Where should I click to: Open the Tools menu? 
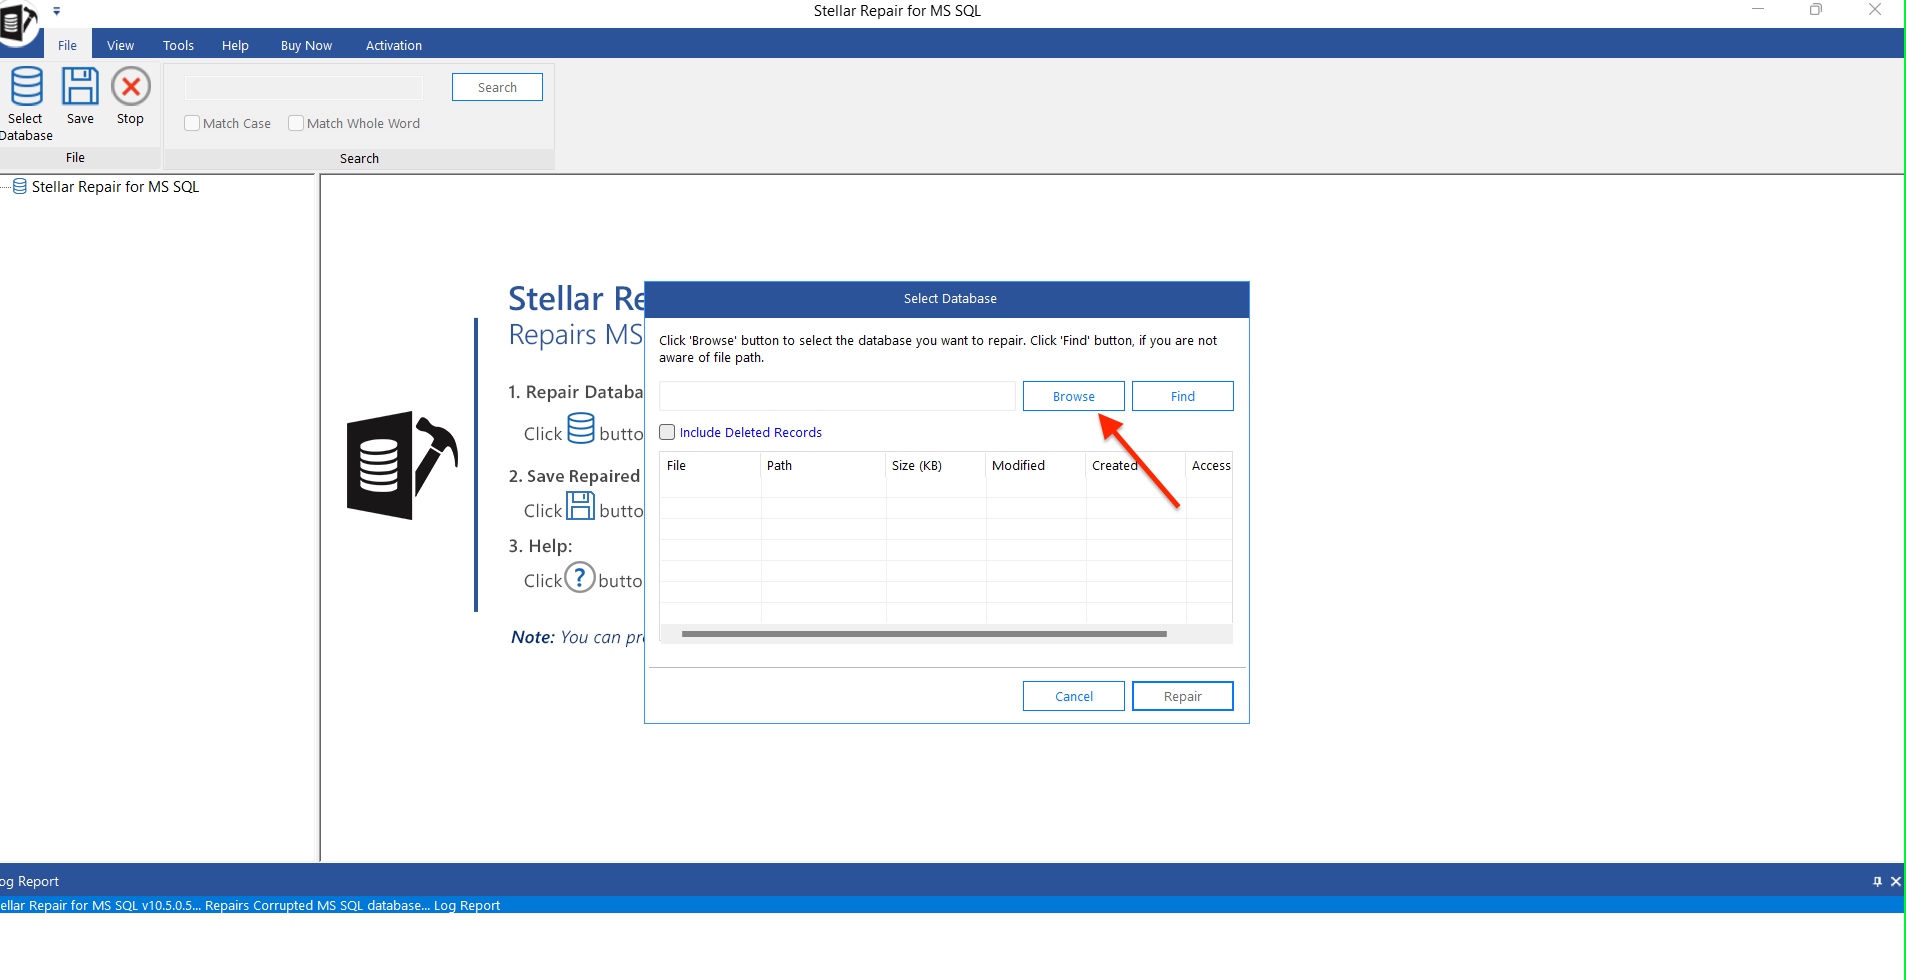[177, 45]
